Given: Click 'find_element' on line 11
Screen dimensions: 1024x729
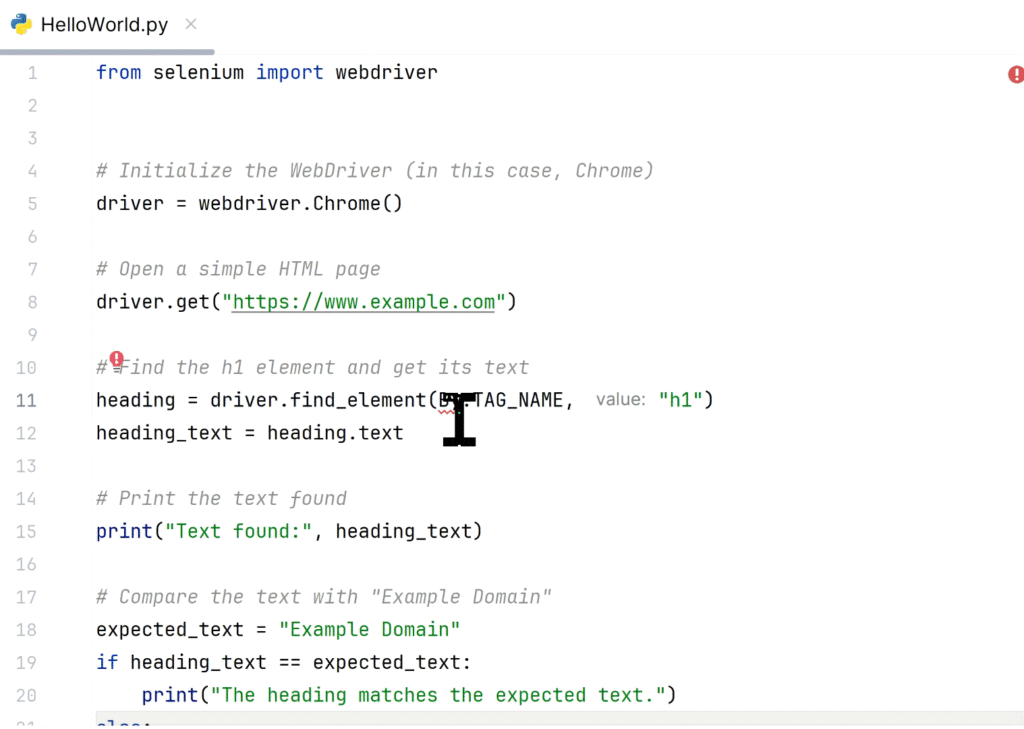Looking at the screenshot, I should [x=358, y=400].
